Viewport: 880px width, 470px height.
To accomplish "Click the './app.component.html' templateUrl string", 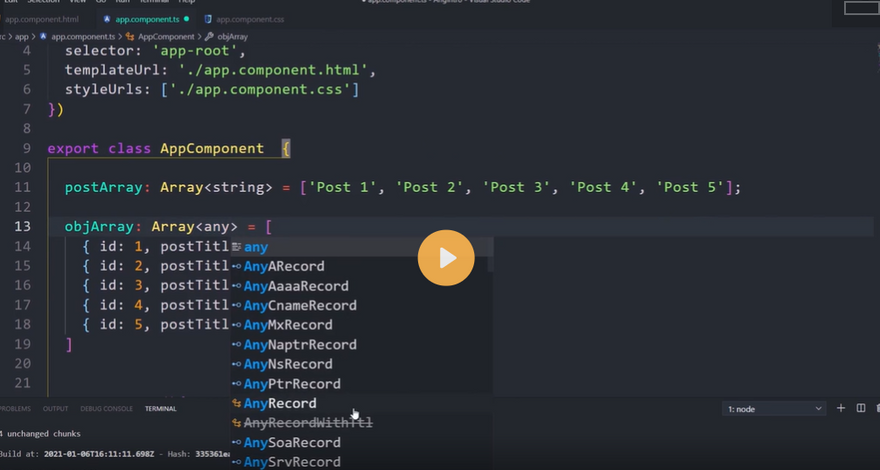I will coord(273,71).
